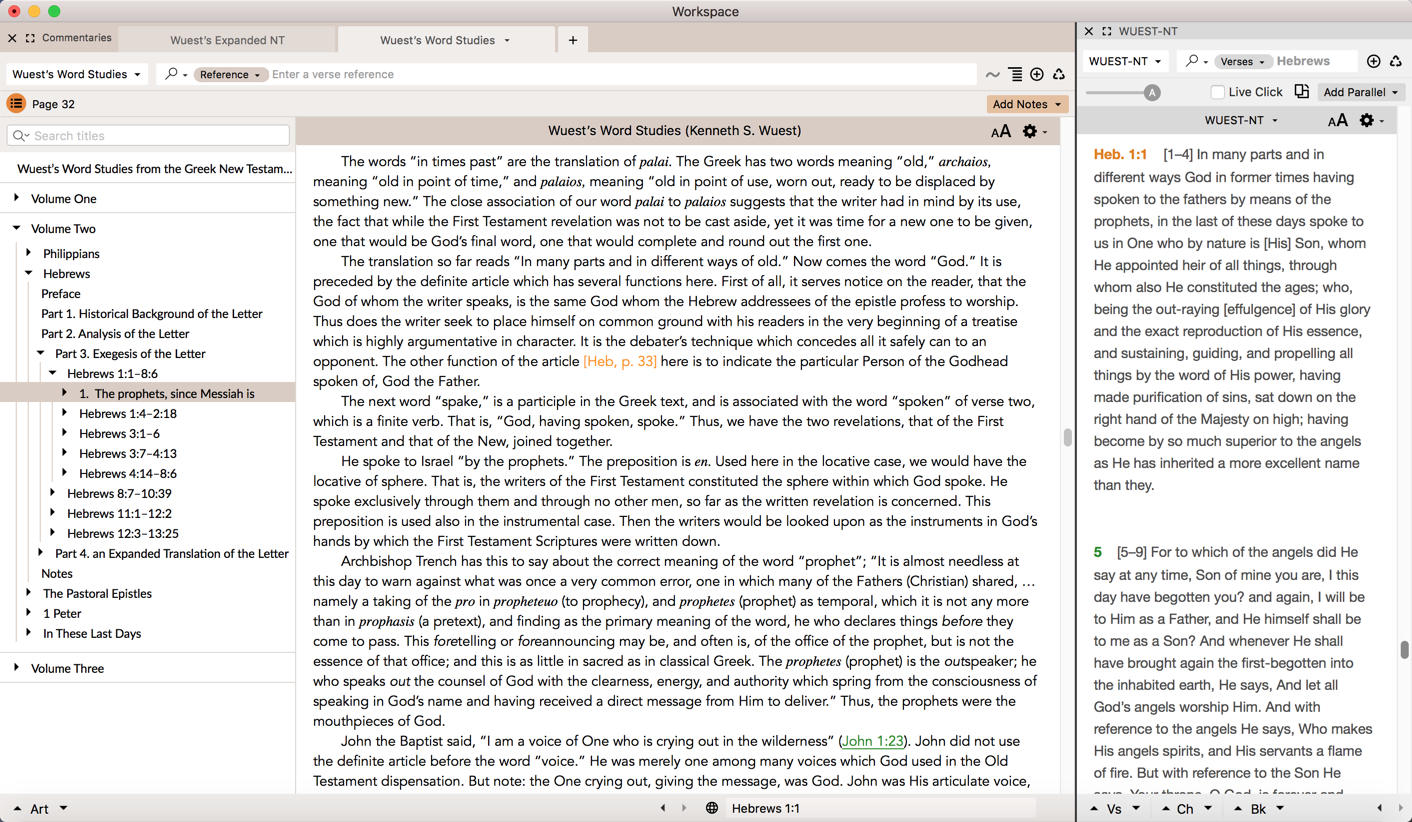Screen dimensions: 1412x822
Task: Click the Hebrews 1:1 go-to box
Action: (x=880, y=808)
